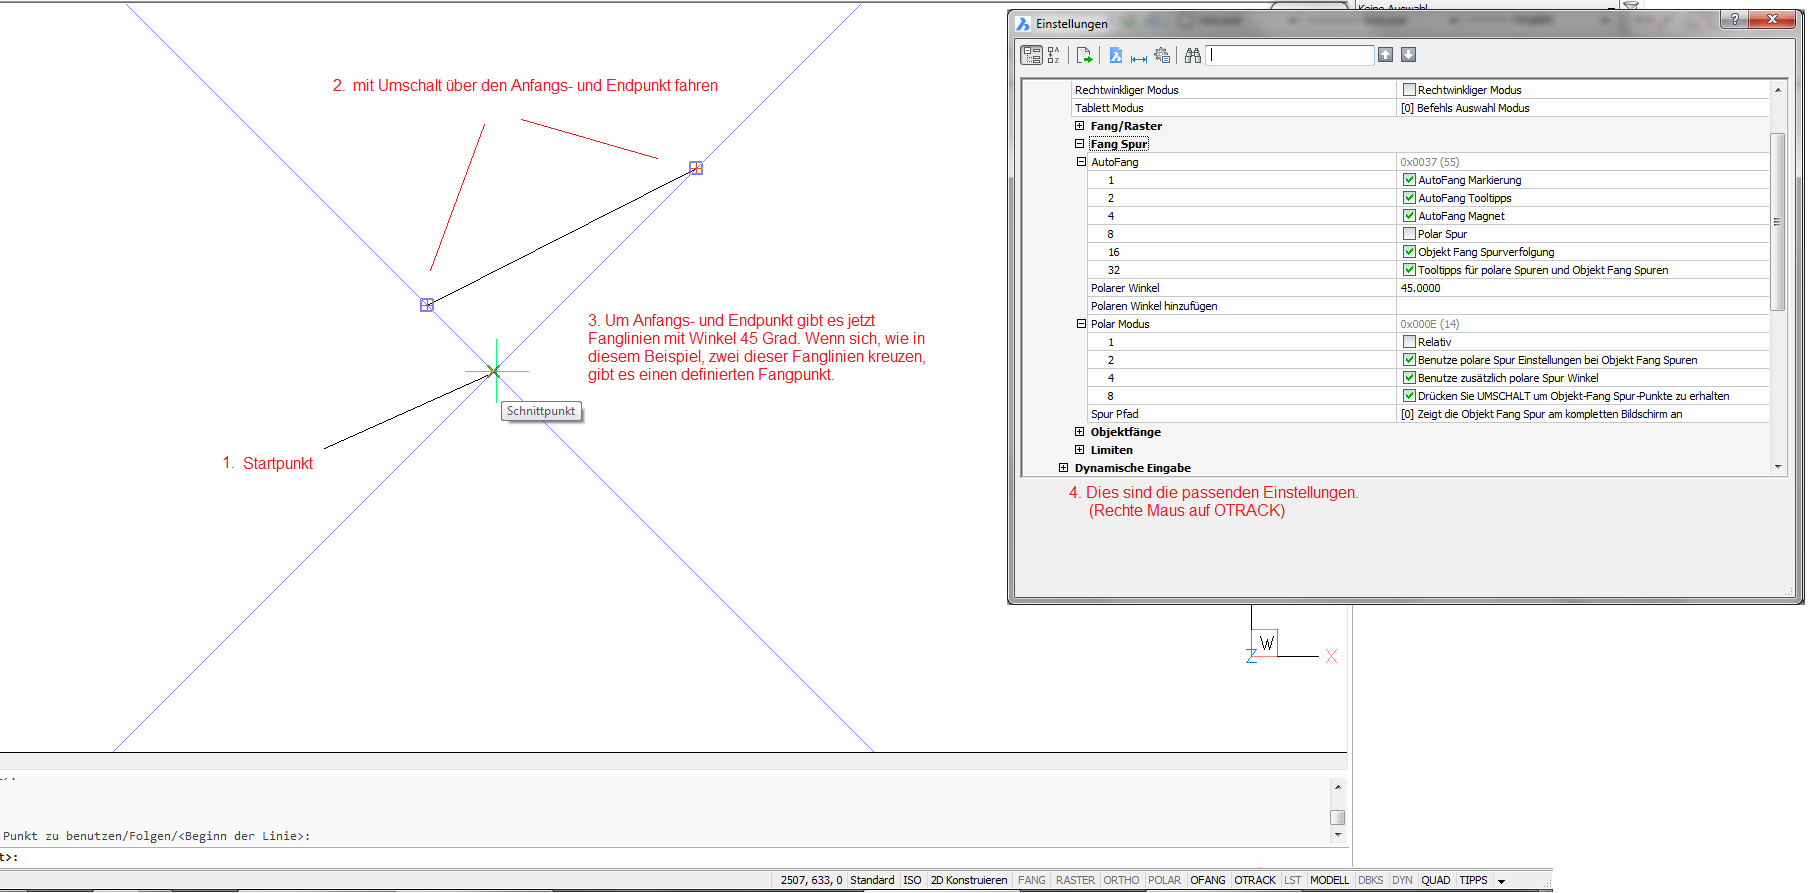Screen dimensions: 1810x893
Task: Click command history scroll down arrow
Action: coord(1337,835)
